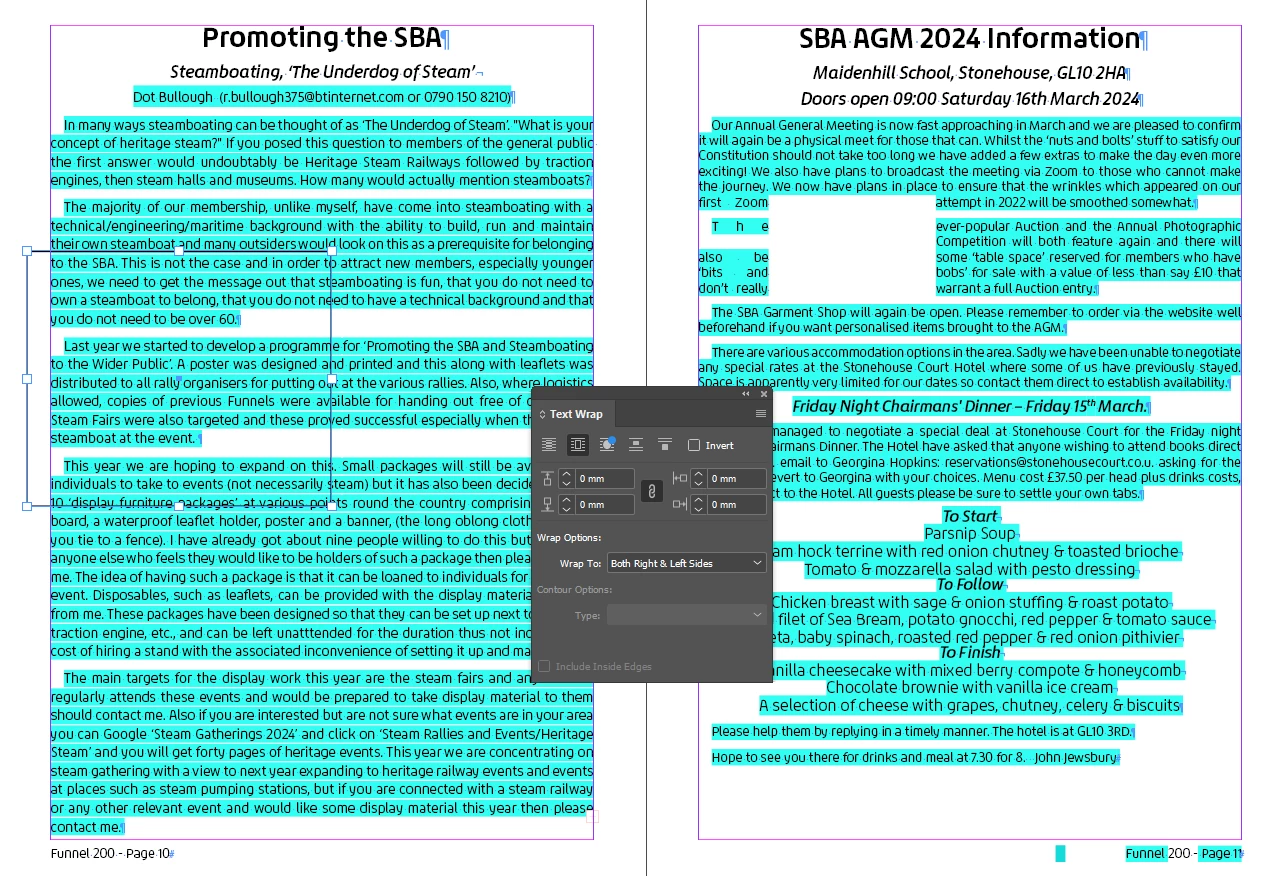
Task: Decrease bottom offset with down arrow
Action: [x=565, y=510]
